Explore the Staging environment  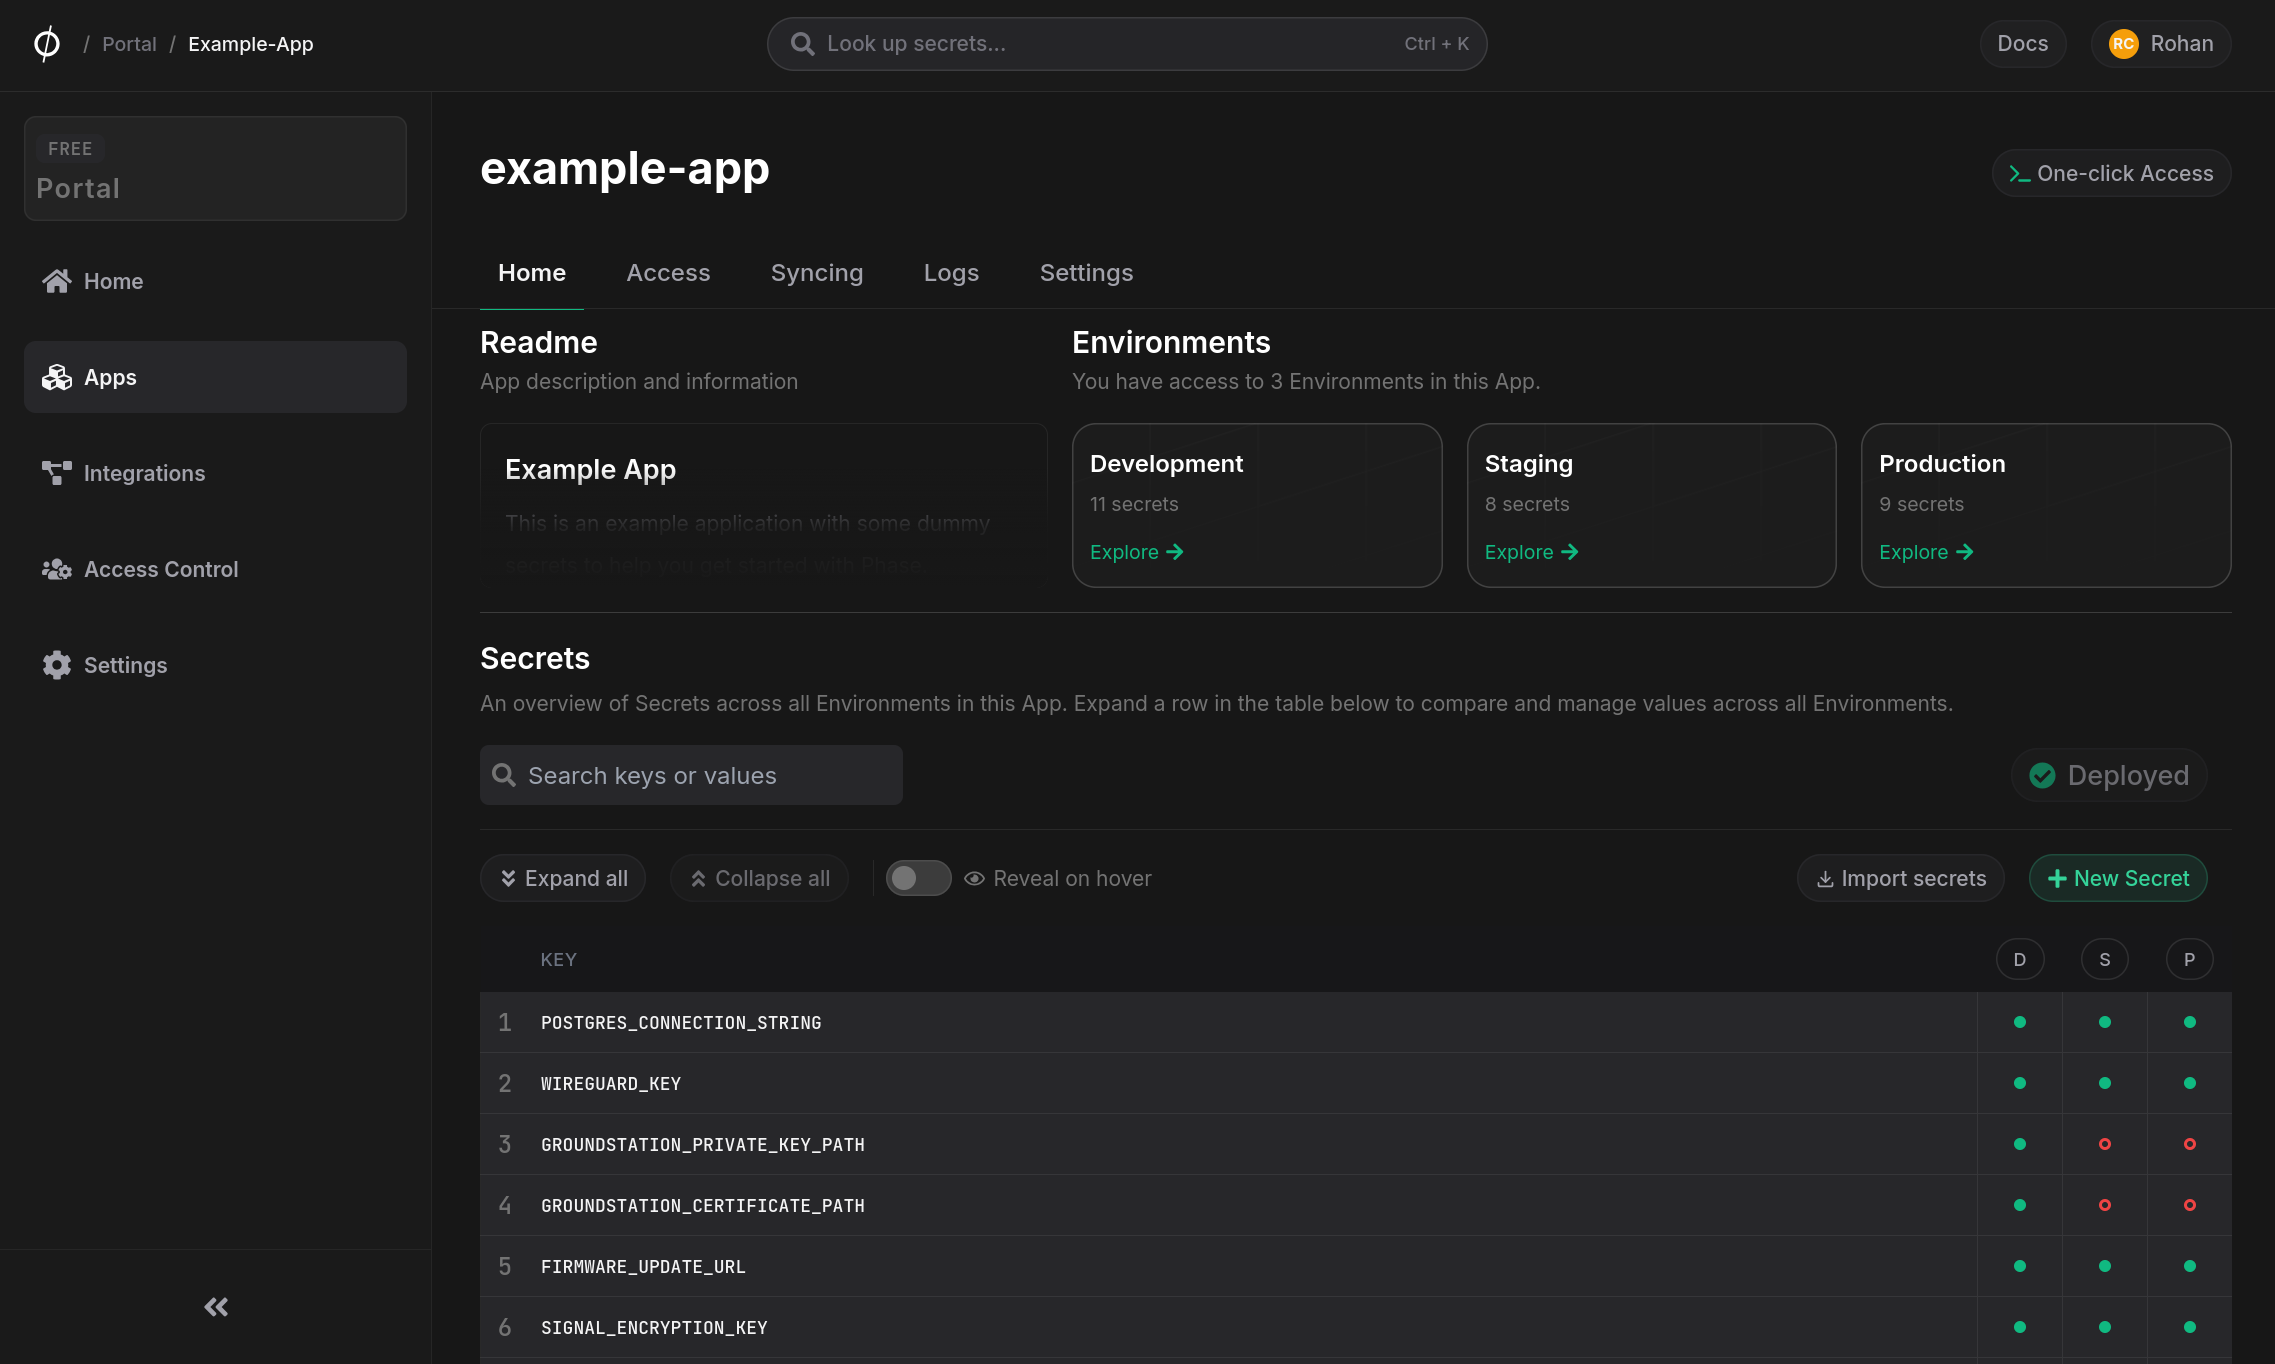(x=1531, y=551)
